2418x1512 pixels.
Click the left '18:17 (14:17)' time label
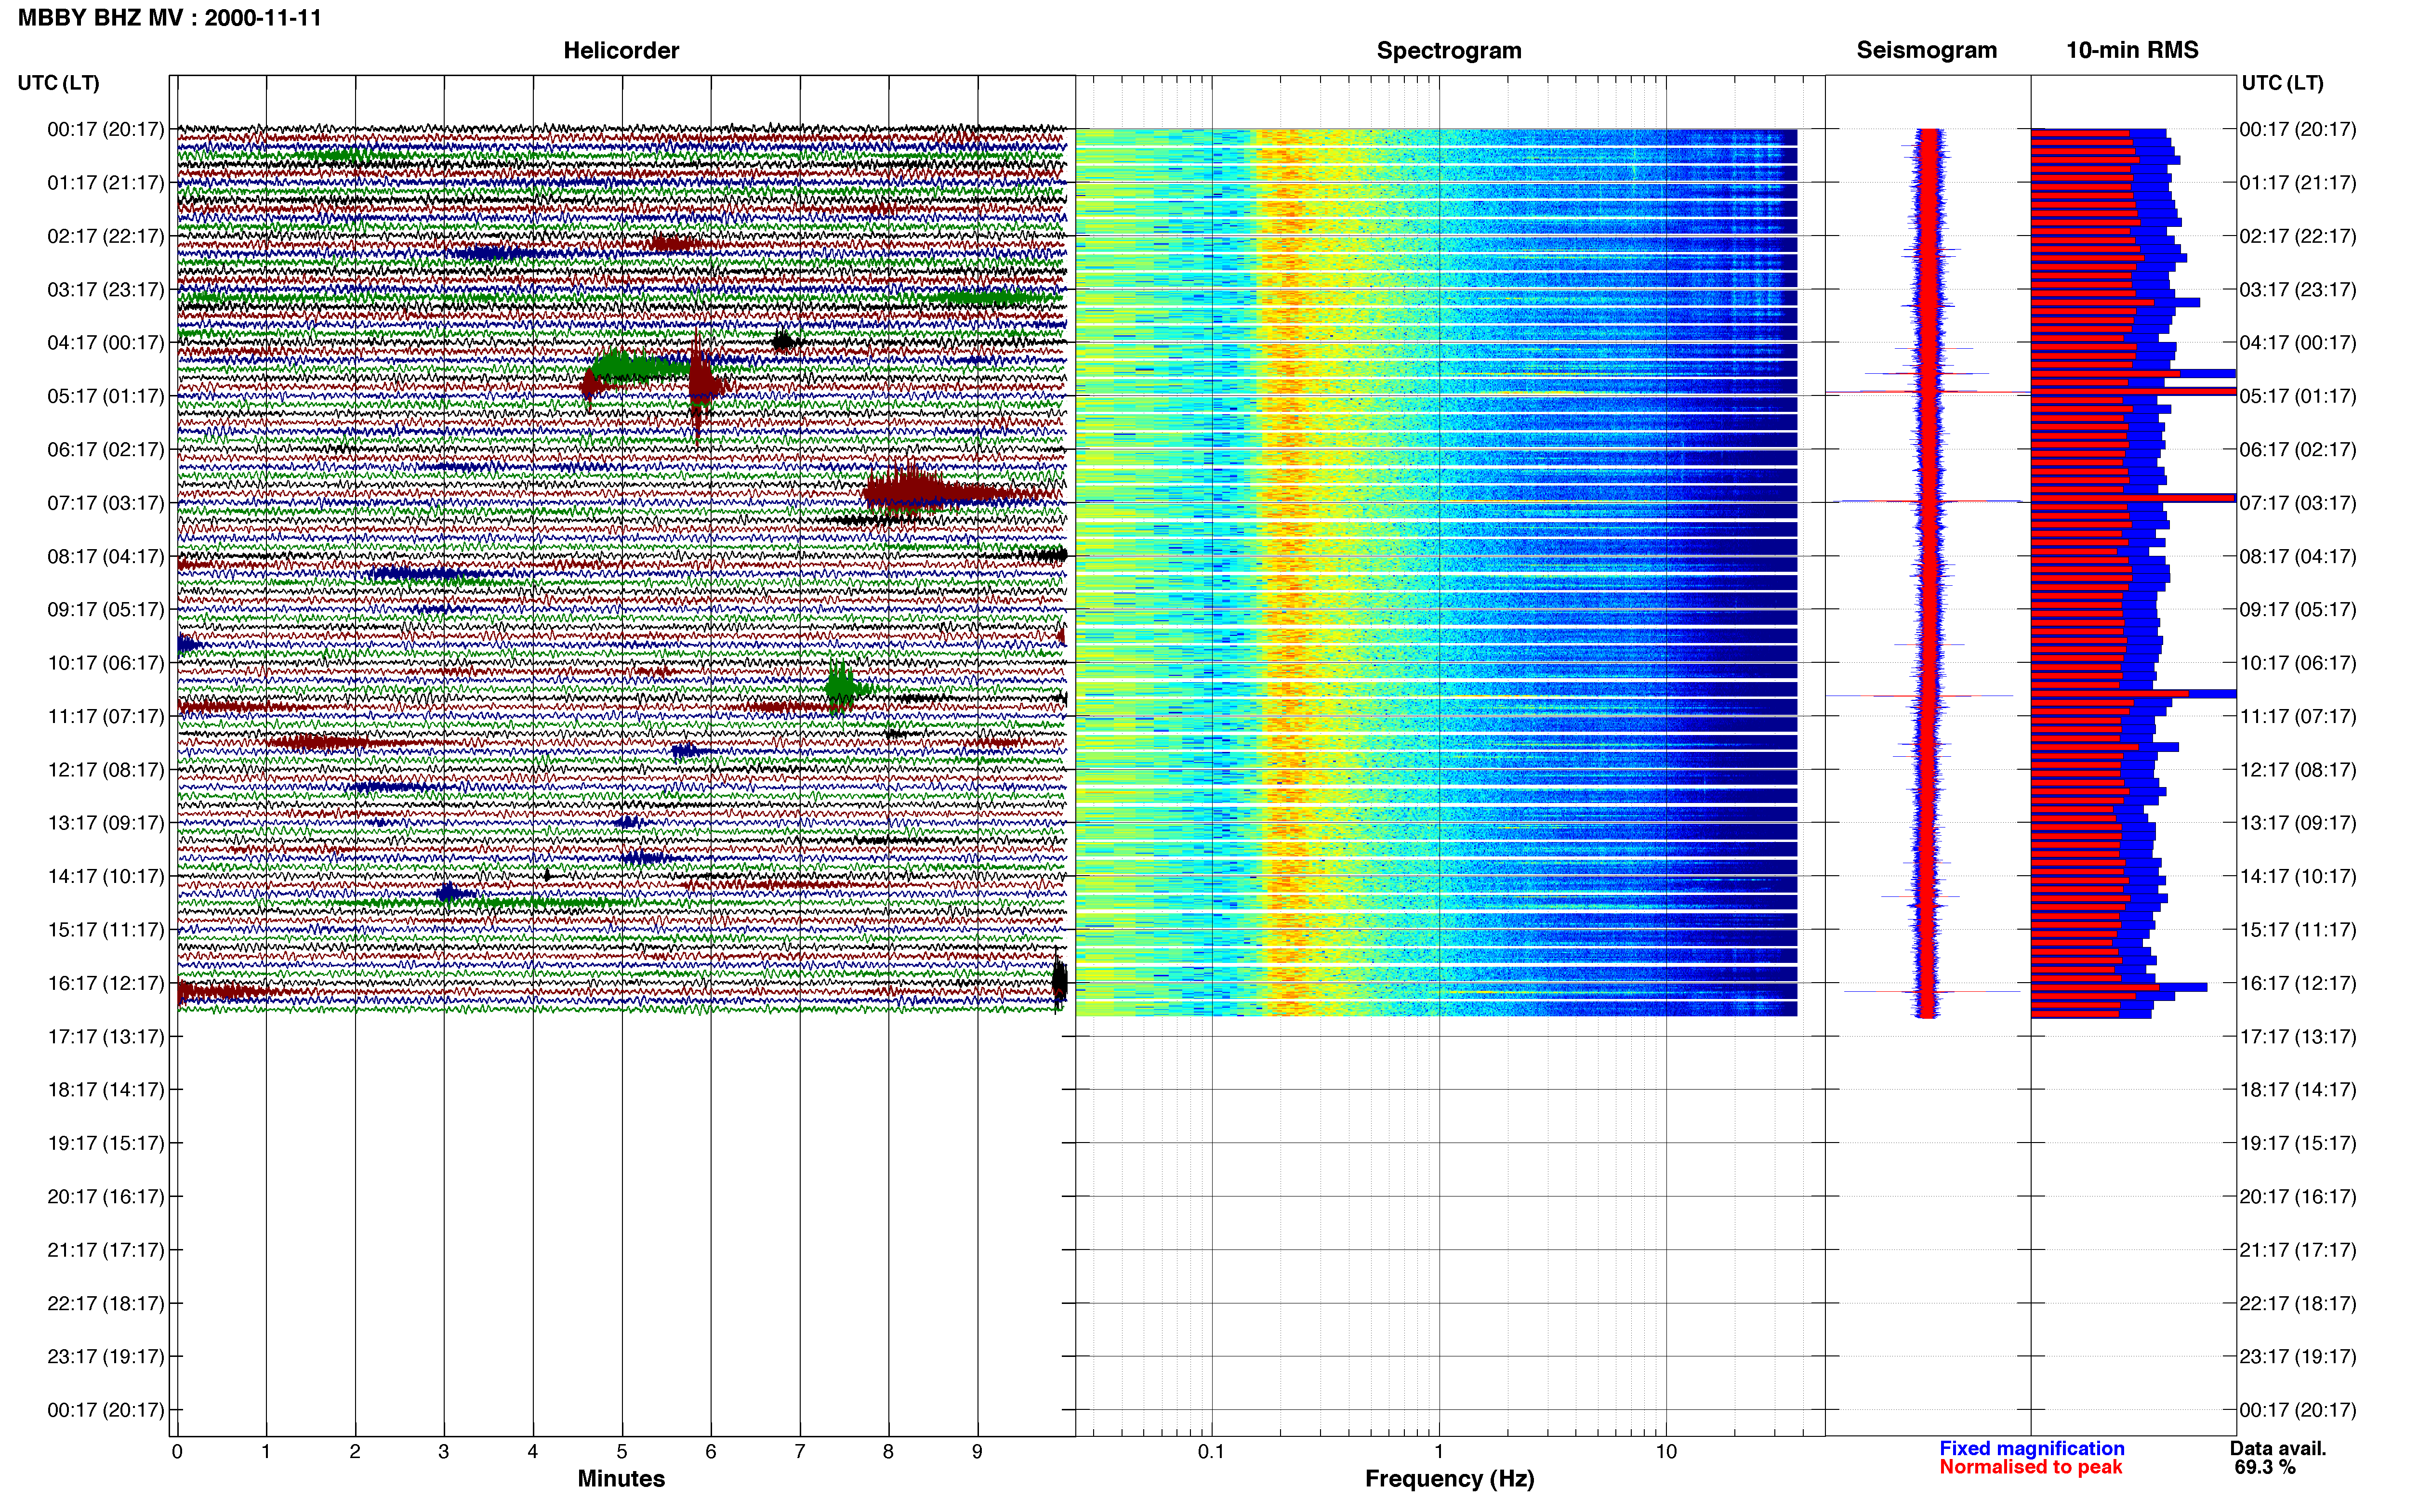pos(106,1090)
